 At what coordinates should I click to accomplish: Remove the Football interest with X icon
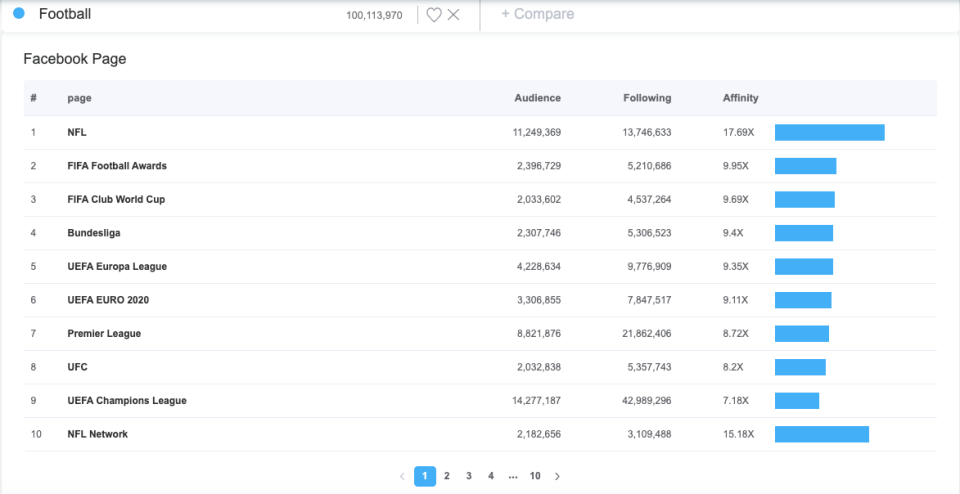(x=453, y=15)
